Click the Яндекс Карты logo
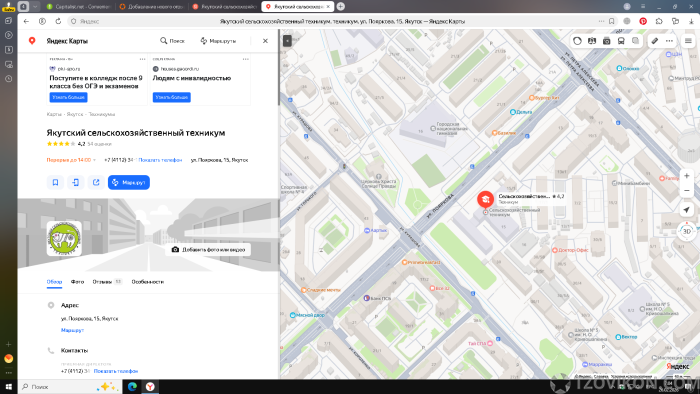This screenshot has height=394, width=700. coord(58,41)
